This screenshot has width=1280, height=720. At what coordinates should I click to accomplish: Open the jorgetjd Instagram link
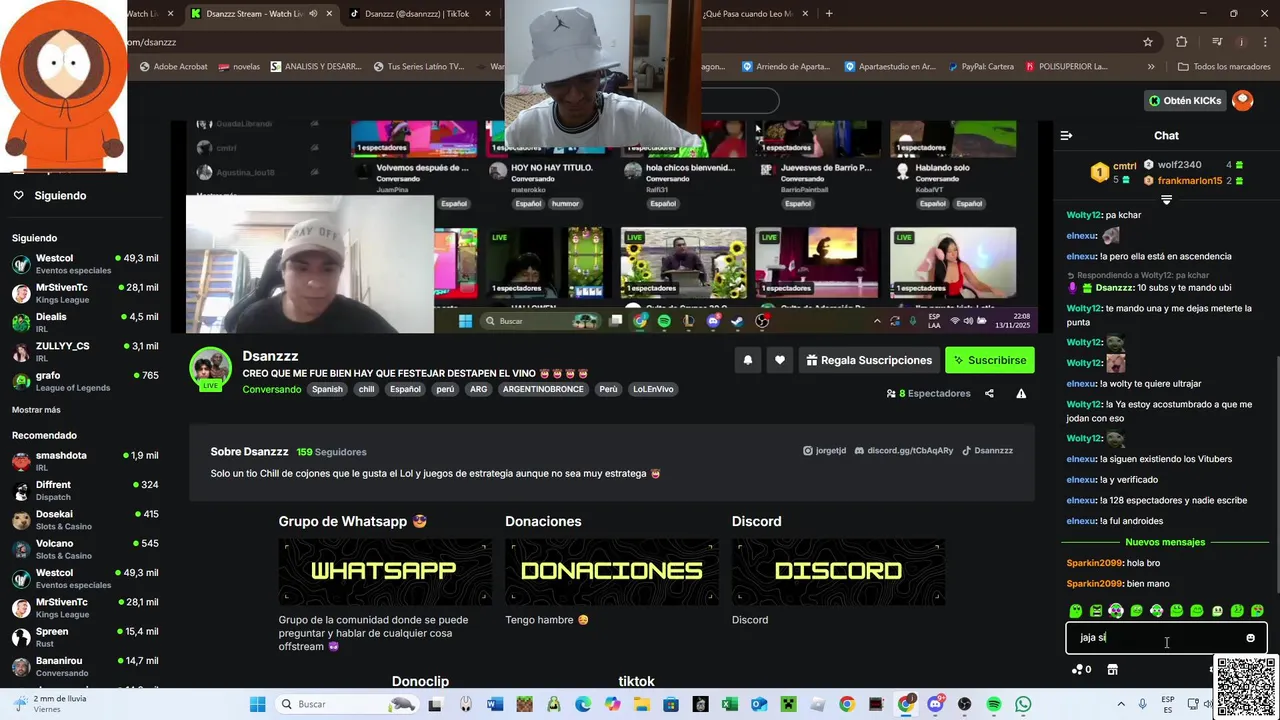pyautogui.click(x=825, y=451)
